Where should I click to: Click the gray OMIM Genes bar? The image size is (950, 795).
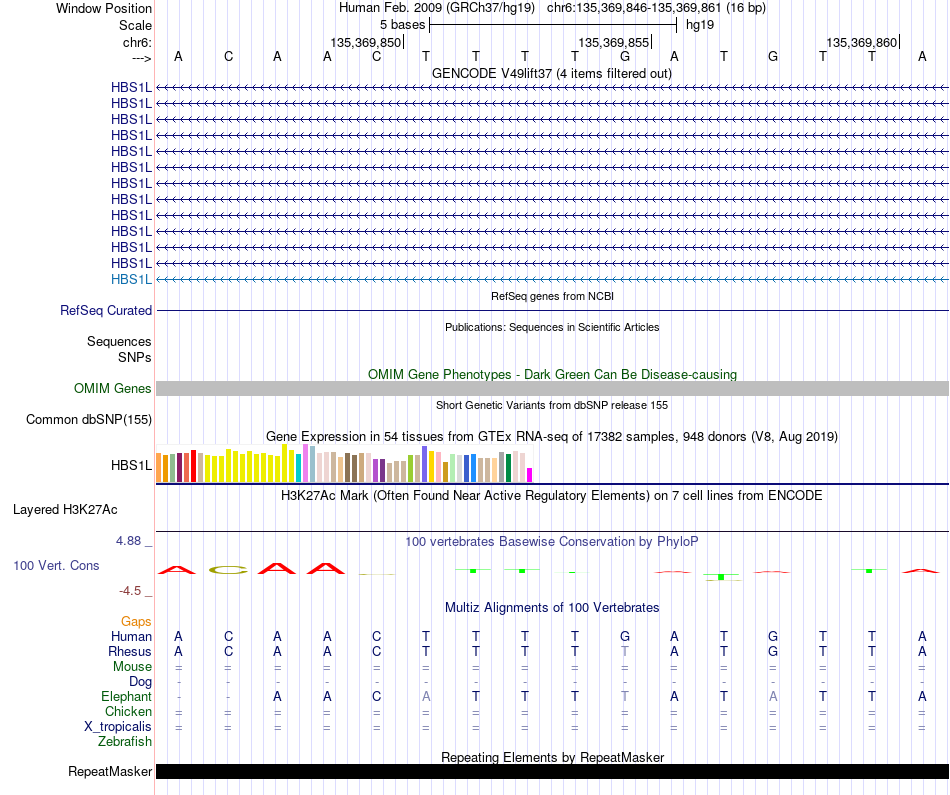coord(552,388)
